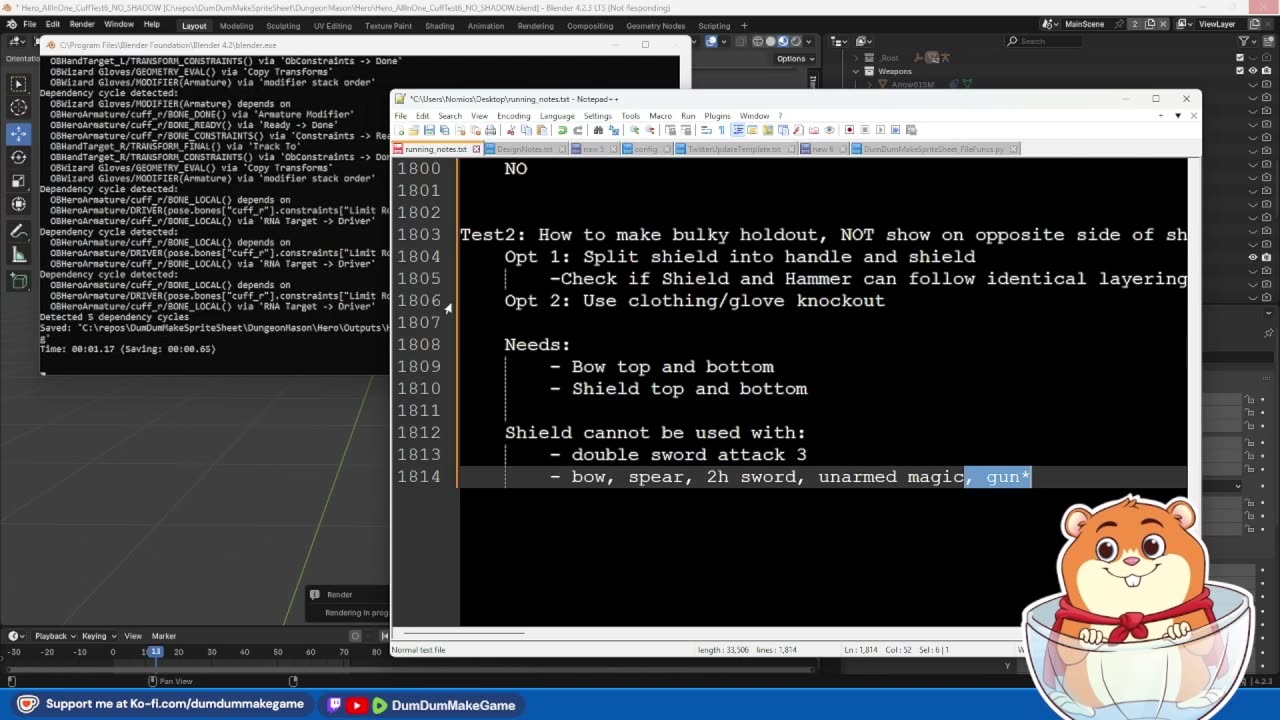
Task: Click the new scene icon beside MainScene
Action: tap(1150, 24)
